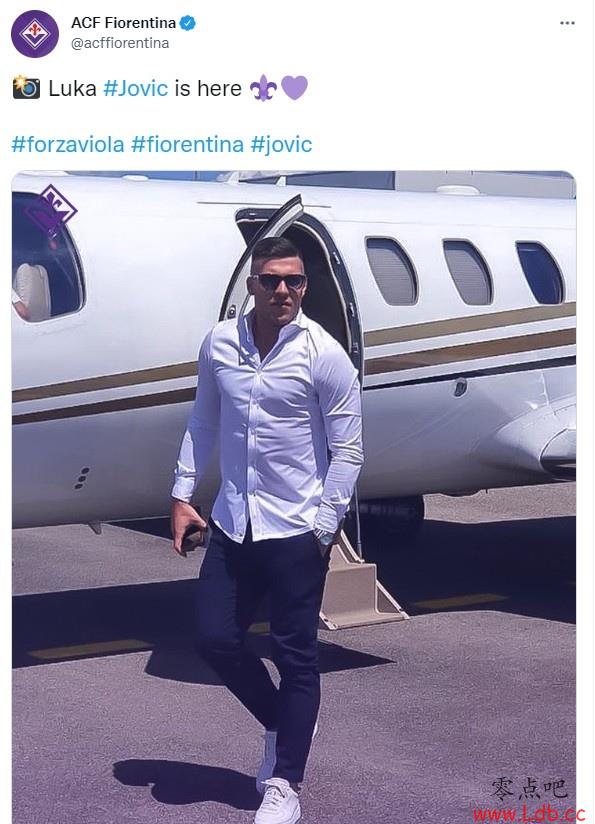The height and width of the screenshot is (824, 595).
Task: Open the tweet photo of Jovic by the jet
Action: point(294,497)
